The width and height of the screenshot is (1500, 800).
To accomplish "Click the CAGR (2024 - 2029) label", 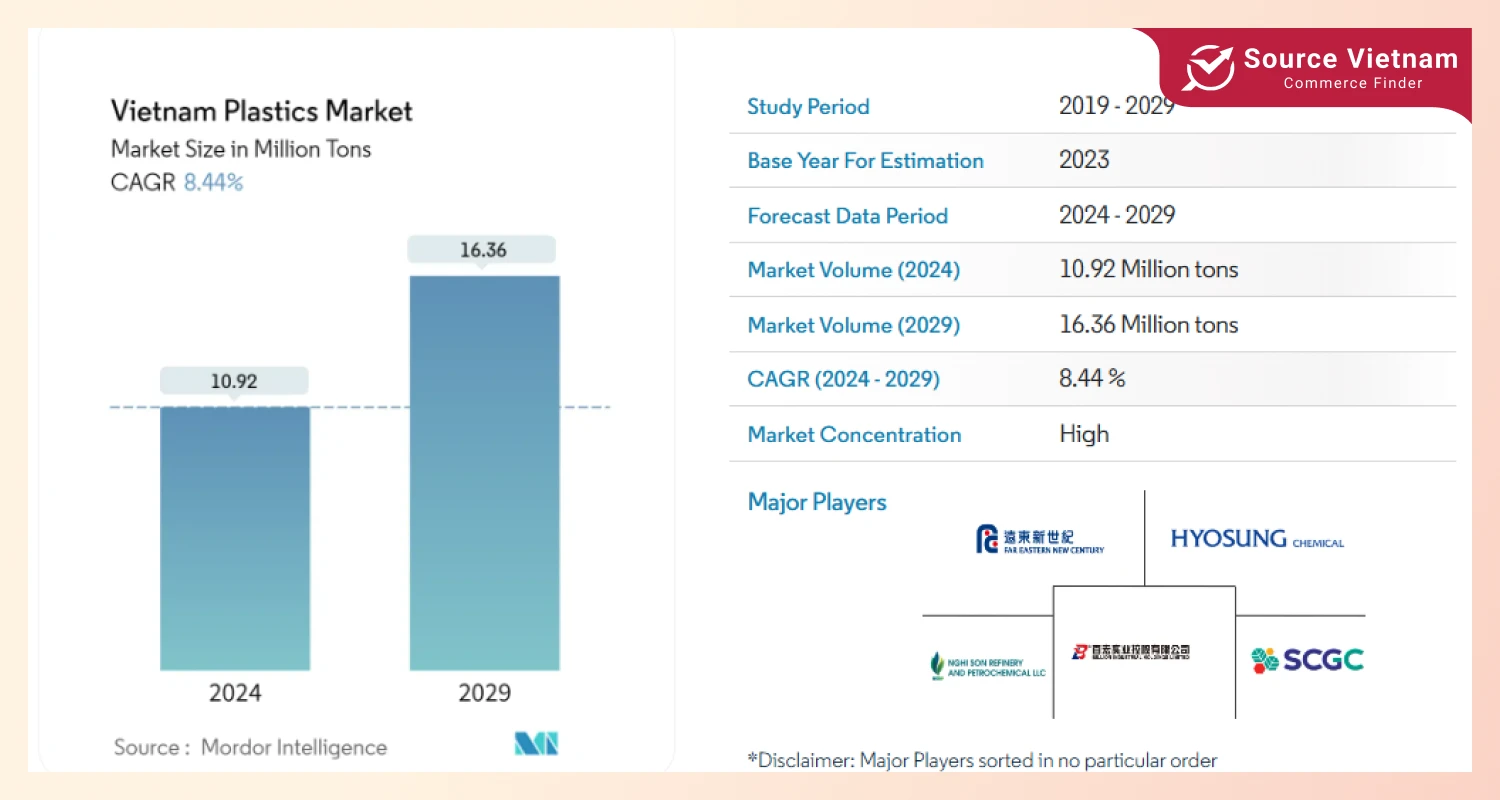I will [x=844, y=379].
